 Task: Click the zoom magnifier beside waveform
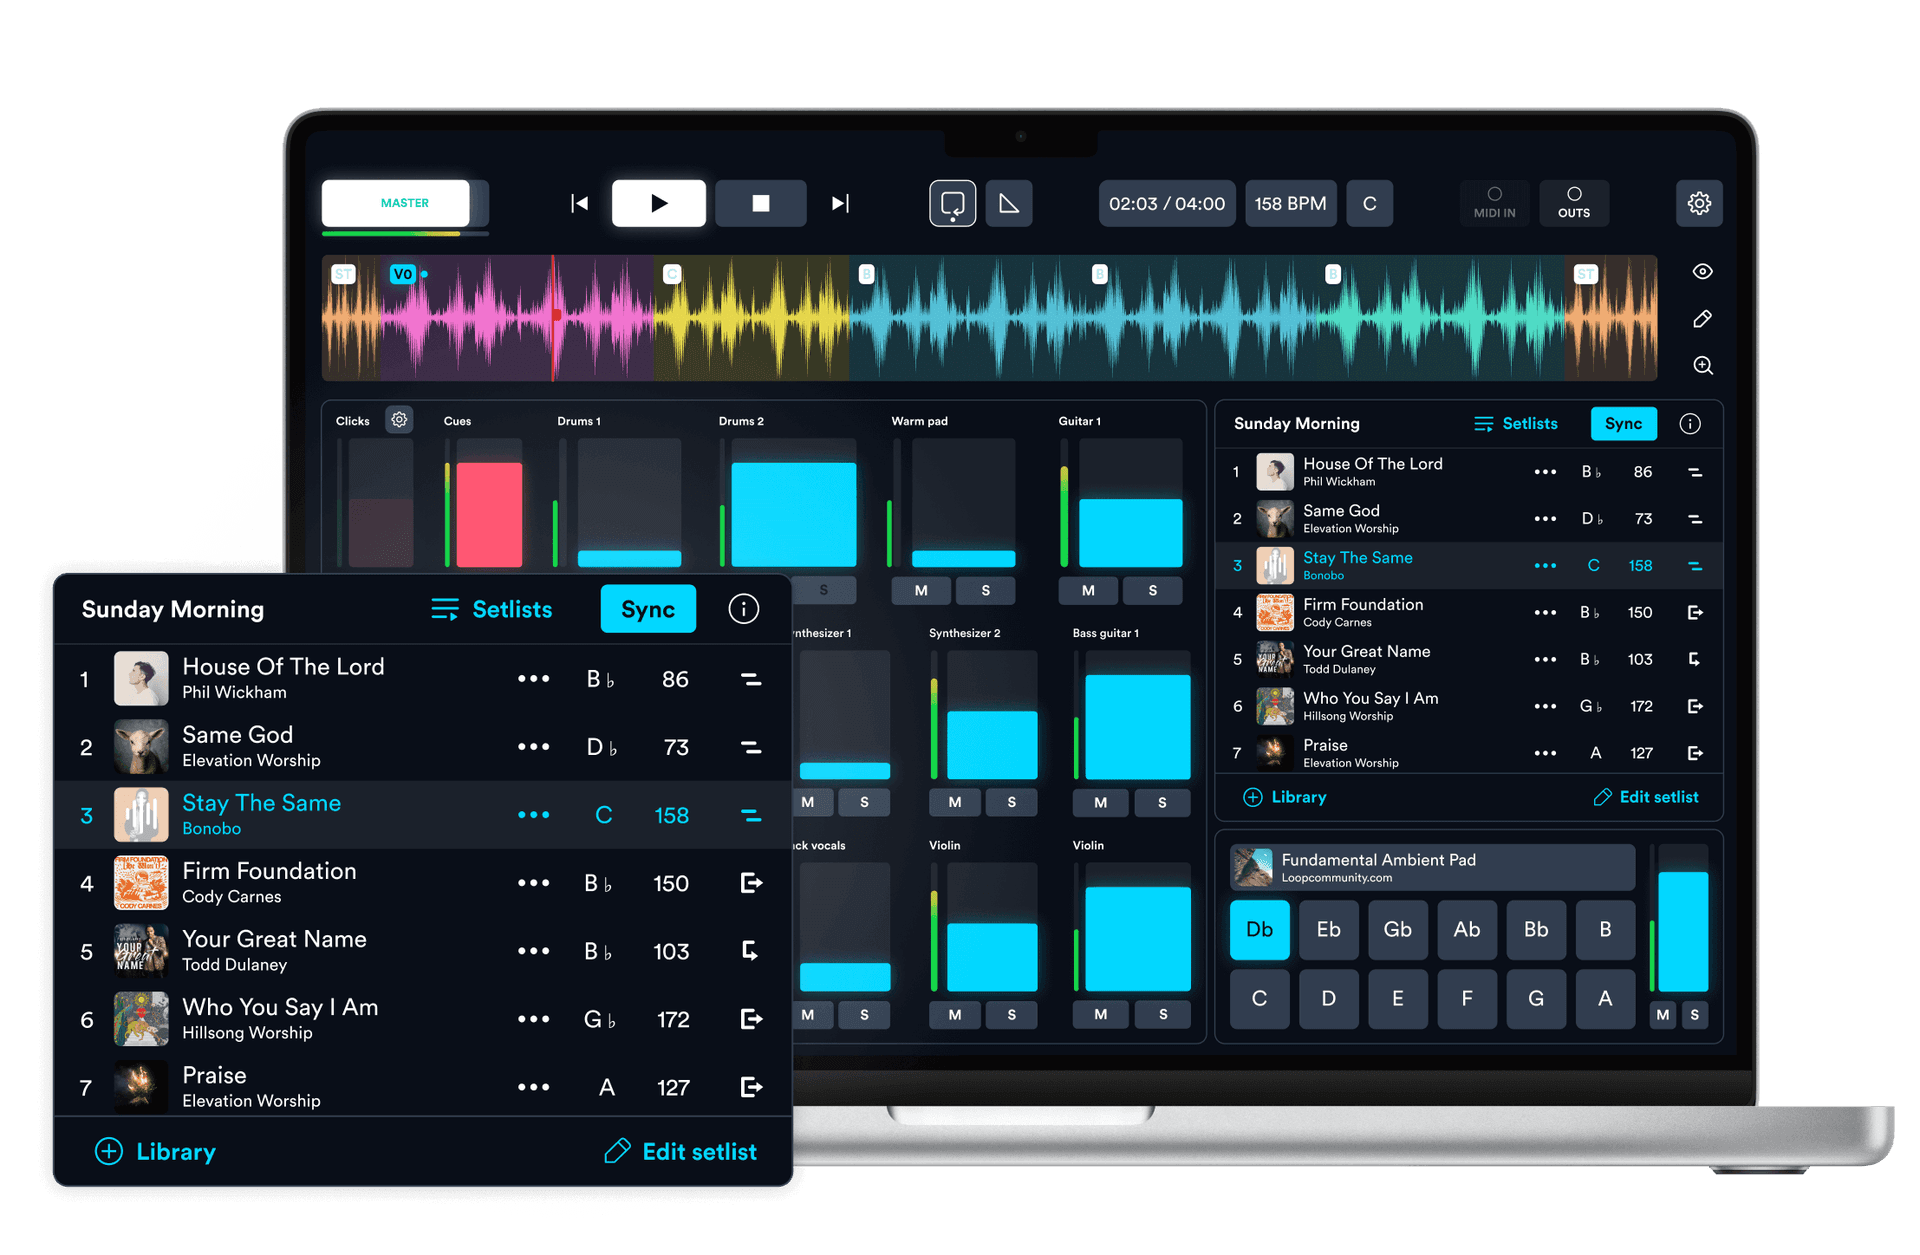click(1702, 366)
